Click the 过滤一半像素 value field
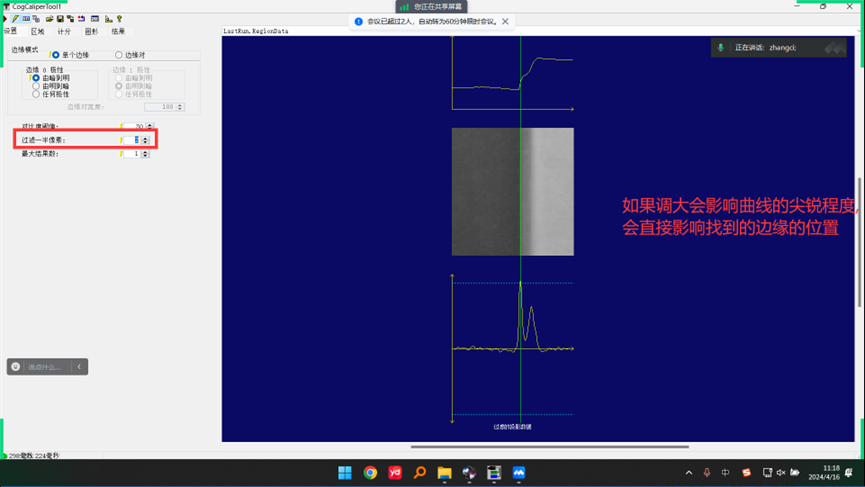 pyautogui.click(x=132, y=140)
